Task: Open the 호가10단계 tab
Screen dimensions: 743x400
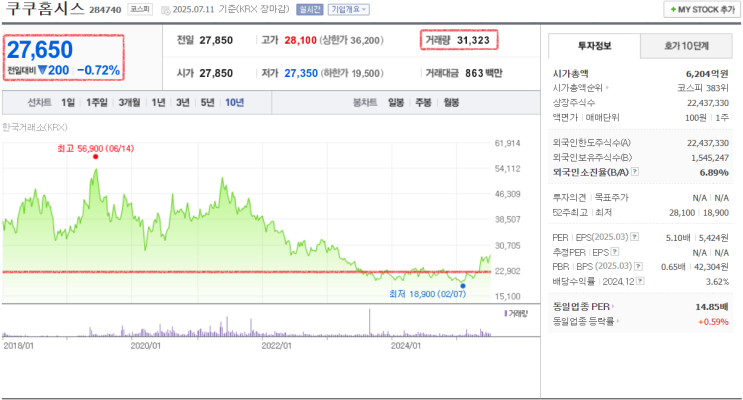Action: click(686, 46)
